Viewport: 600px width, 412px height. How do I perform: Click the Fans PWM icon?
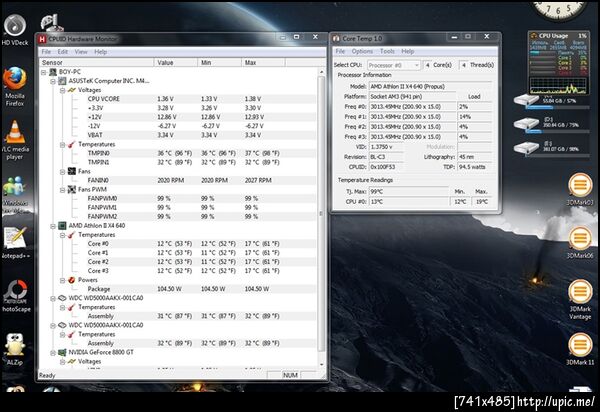tap(72, 189)
